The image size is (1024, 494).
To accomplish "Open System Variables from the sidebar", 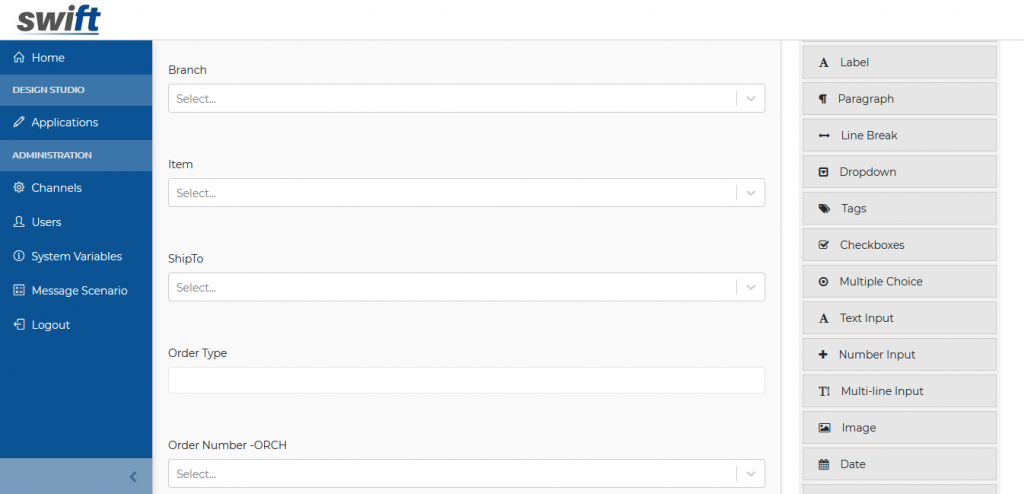I will (76, 256).
